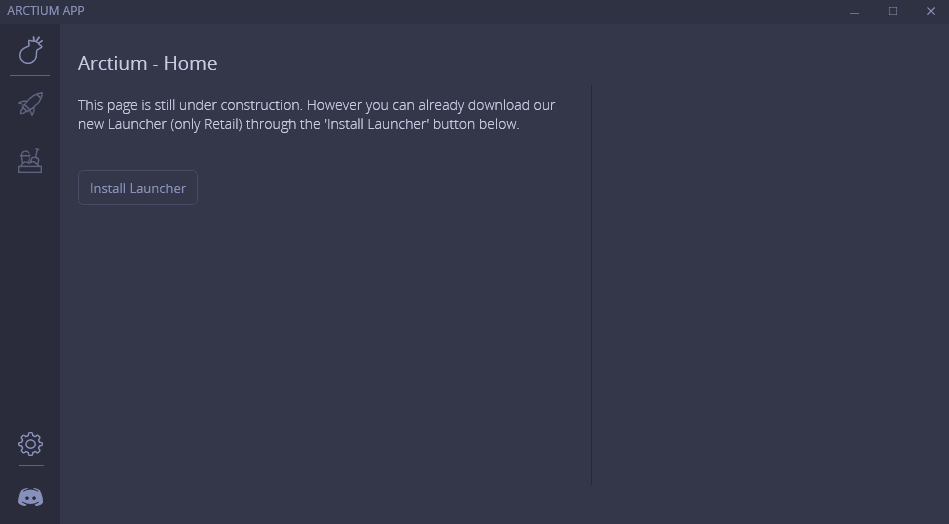Image resolution: width=949 pixels, height=524 pixels.
Task: Minimize the Arctium App window
Action: (854, 11)
